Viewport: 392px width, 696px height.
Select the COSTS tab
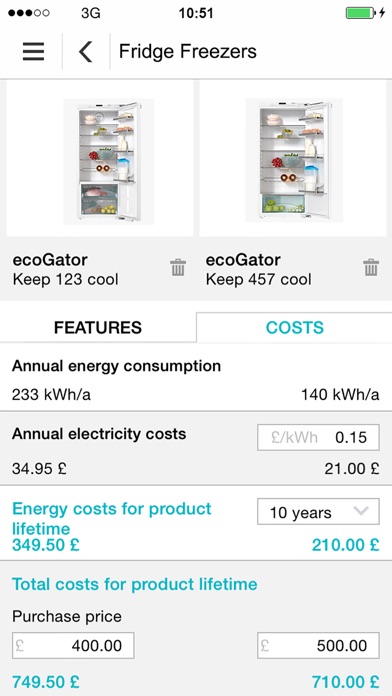pyautogui.click(x=294, y=328)
